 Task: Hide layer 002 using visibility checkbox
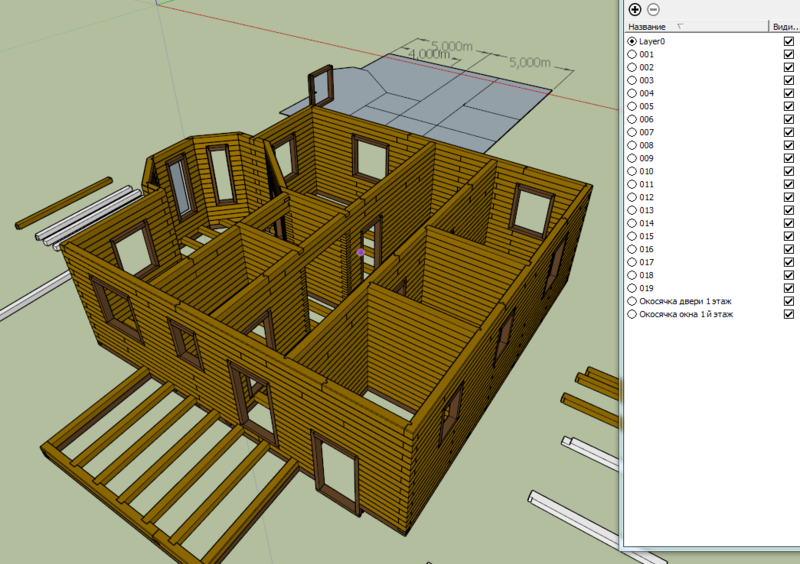tap(789, 67)
